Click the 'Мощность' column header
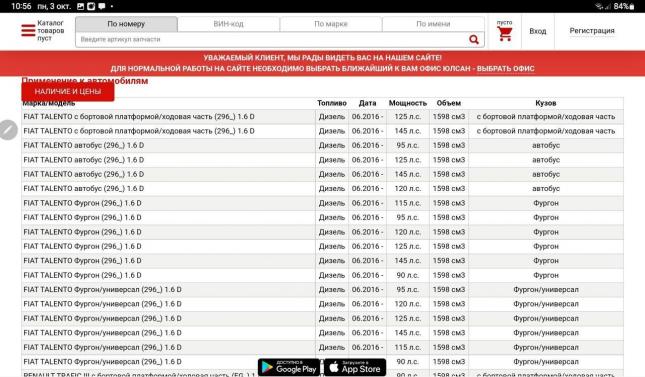Viewport: 645px width, 377px height. click(408, 103)
